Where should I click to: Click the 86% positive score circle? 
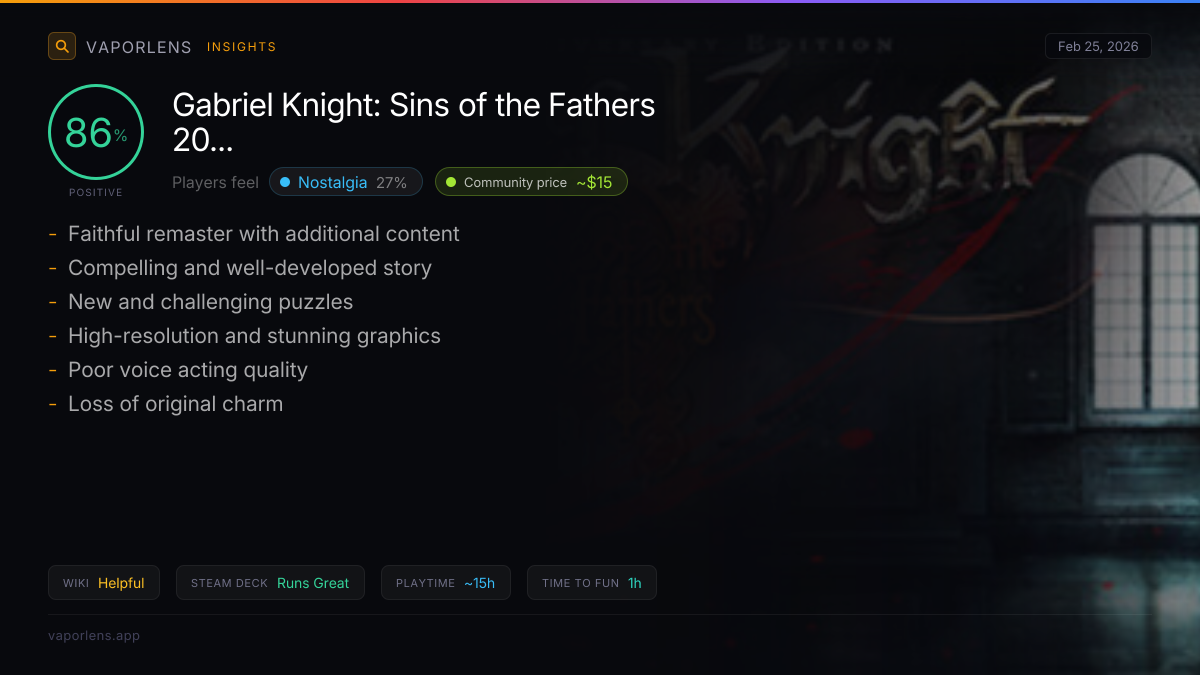point(96,133)
